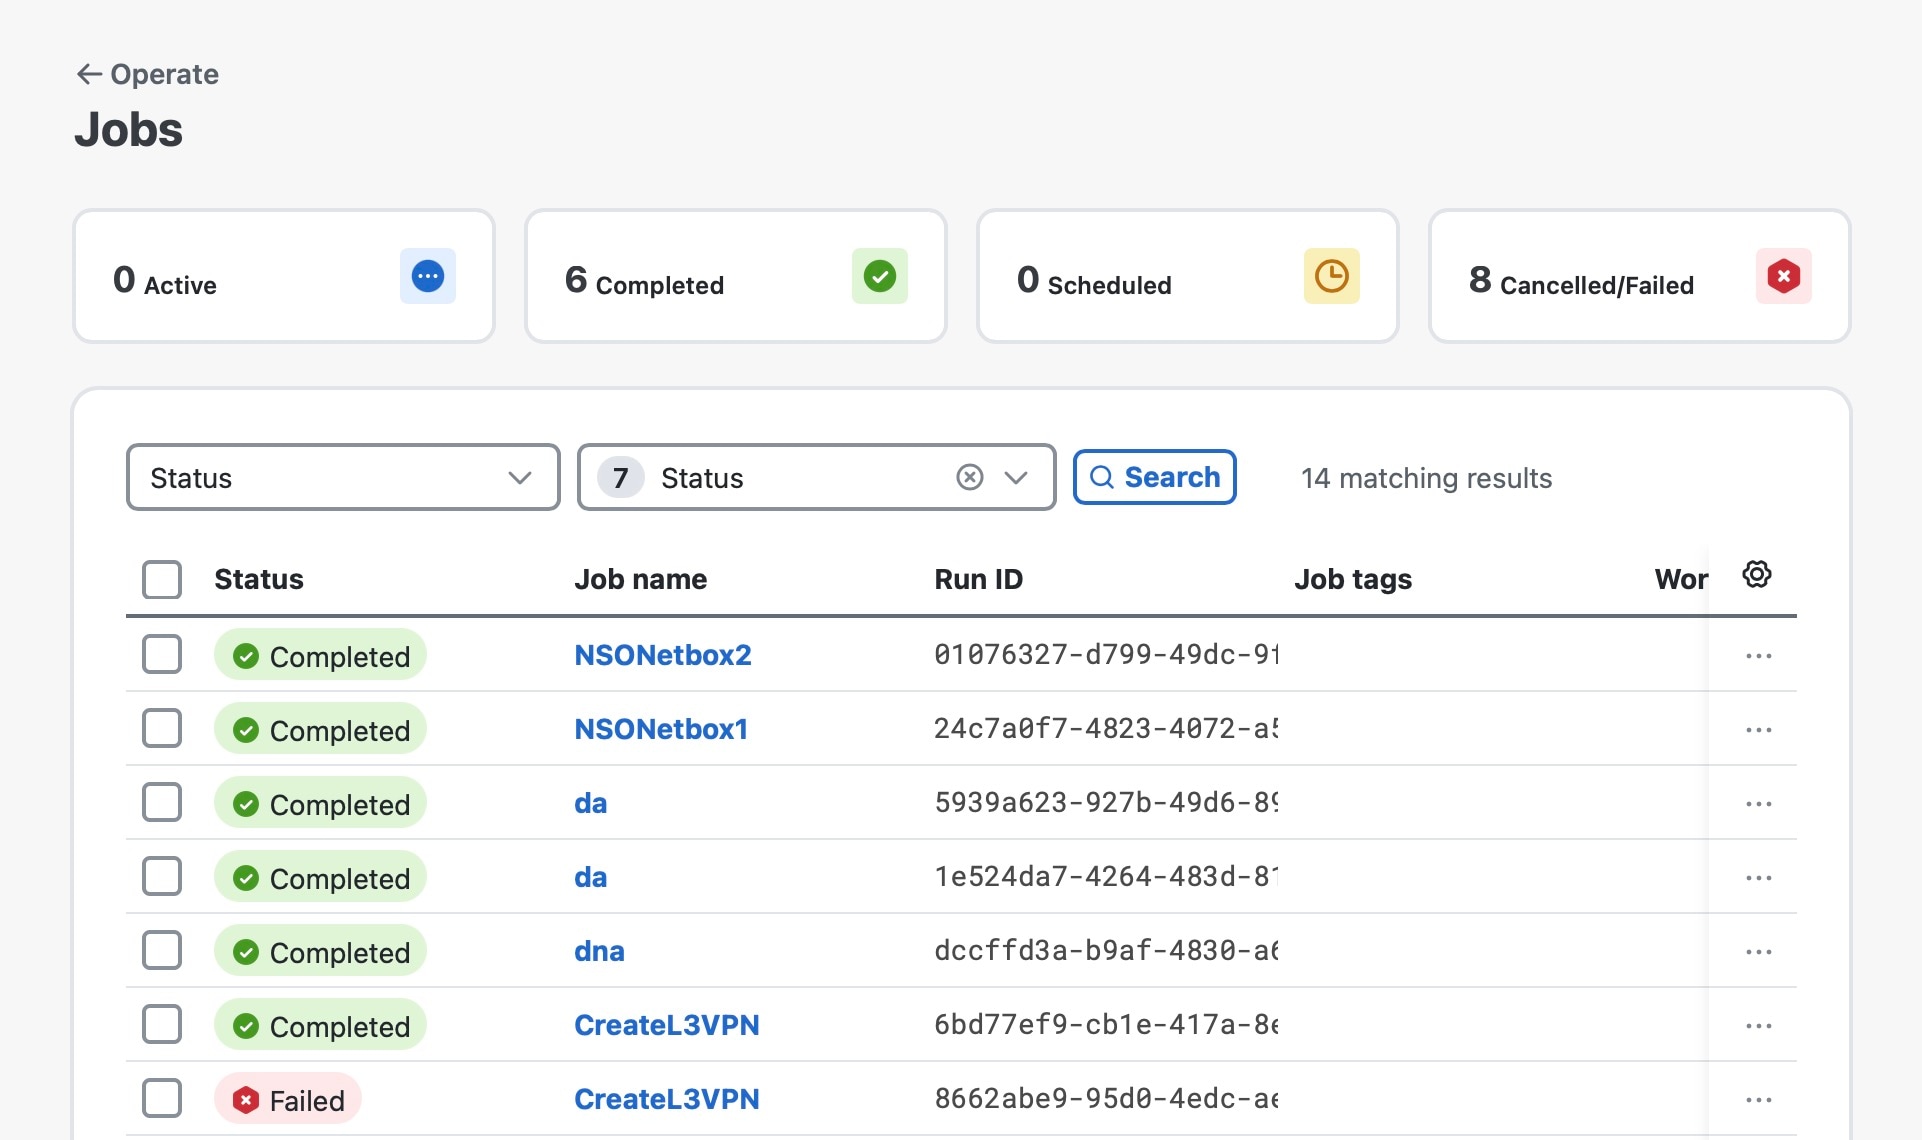Open the 0 Scheduled summary card
1922x1140 pixels.
coord(1188,276)
